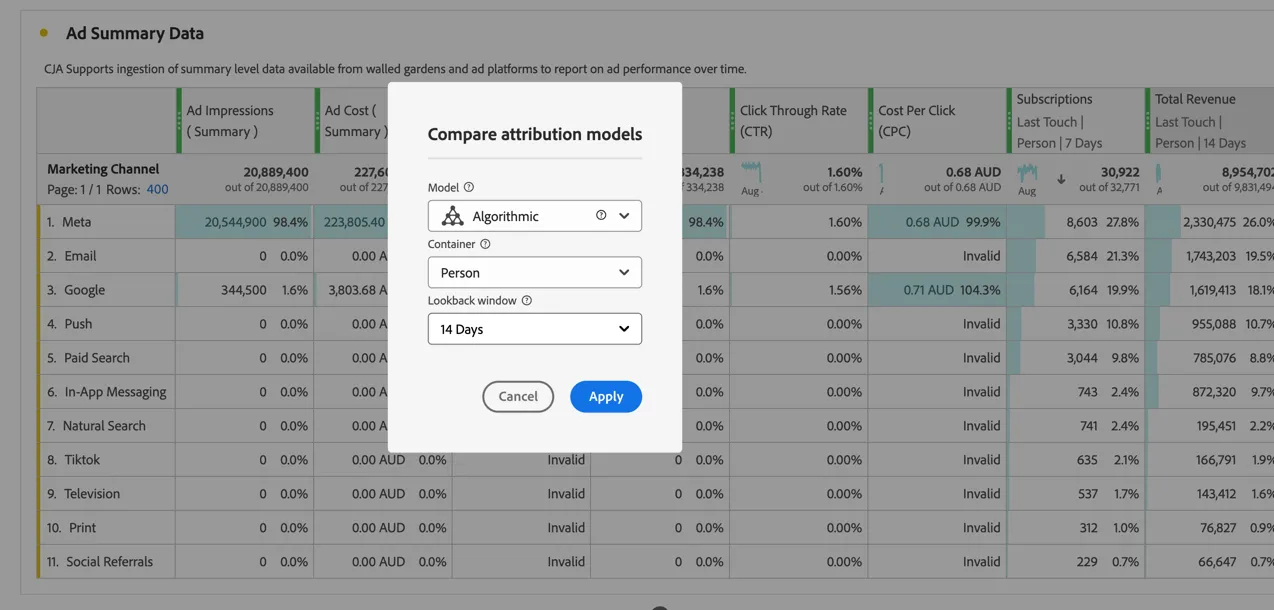Open the 14 Days lookback dropdown
This screenshot has width=1274, height=610.
click(x=535, y=329)
